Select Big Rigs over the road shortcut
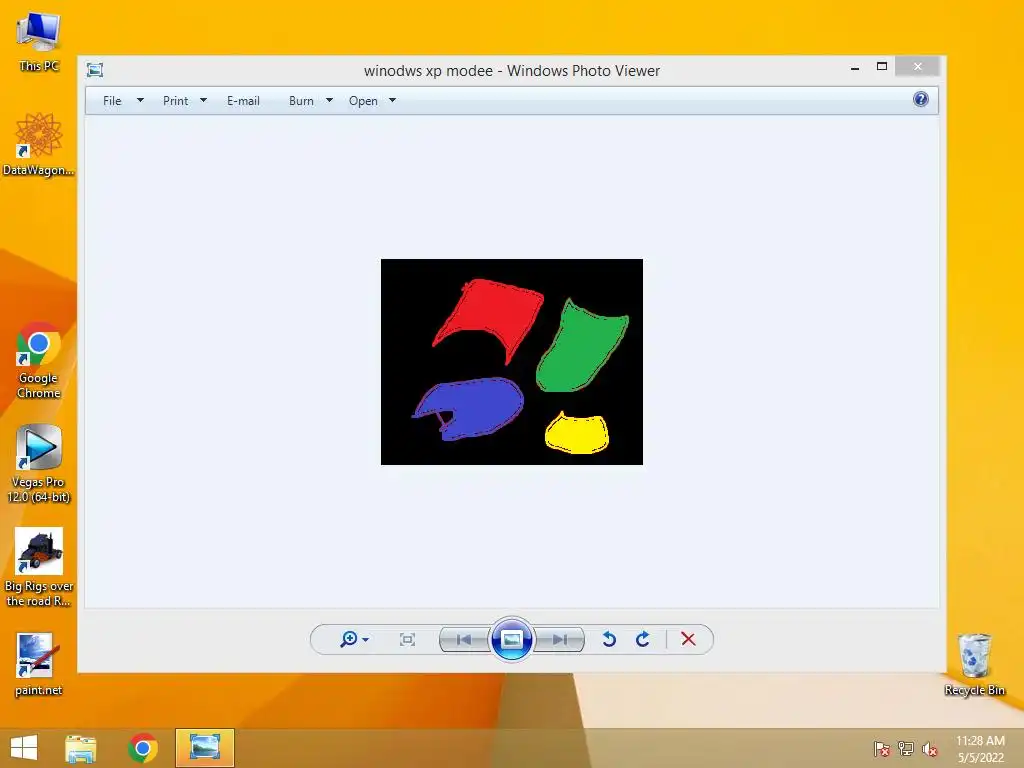Viewport: 1024px width, 768px height. (39, 568)
